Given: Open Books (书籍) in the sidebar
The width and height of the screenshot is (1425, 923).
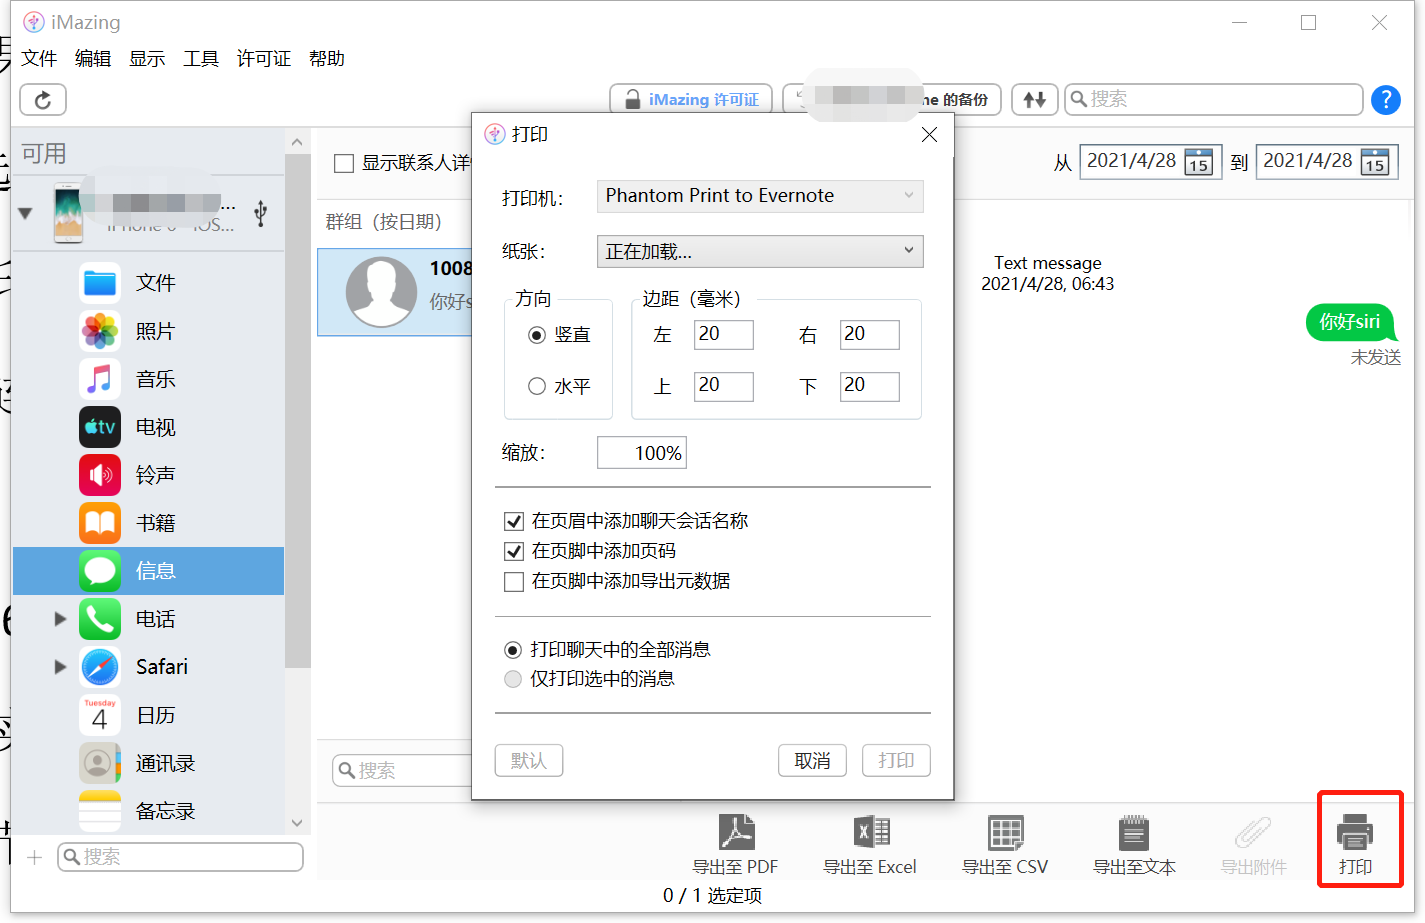Looking at the screenshot, I should point(148,523).
